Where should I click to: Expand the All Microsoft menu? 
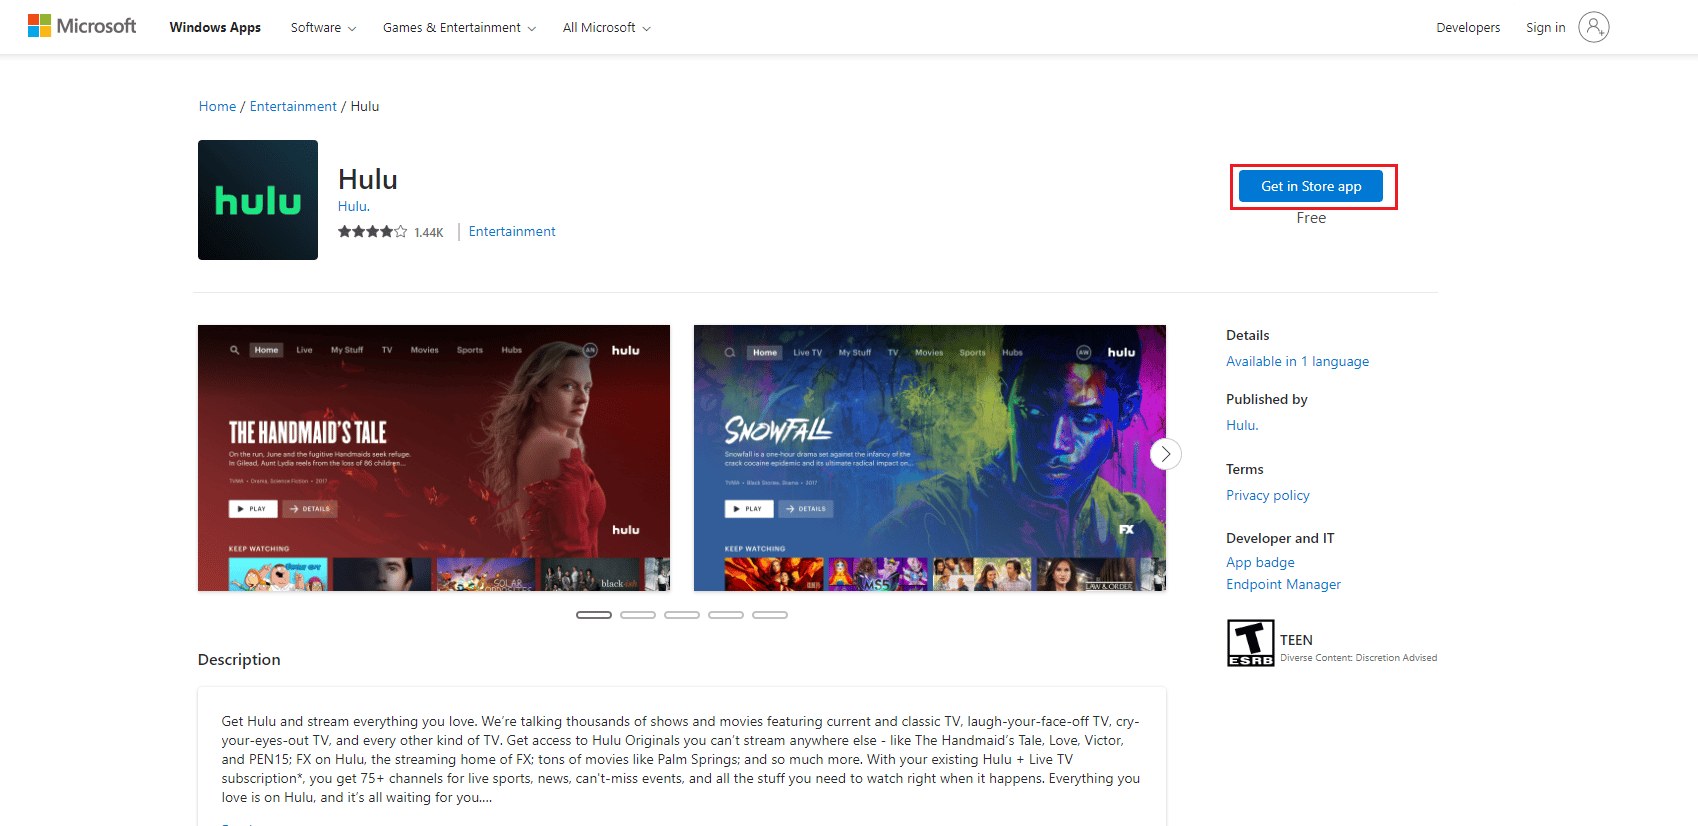(606, 28)
